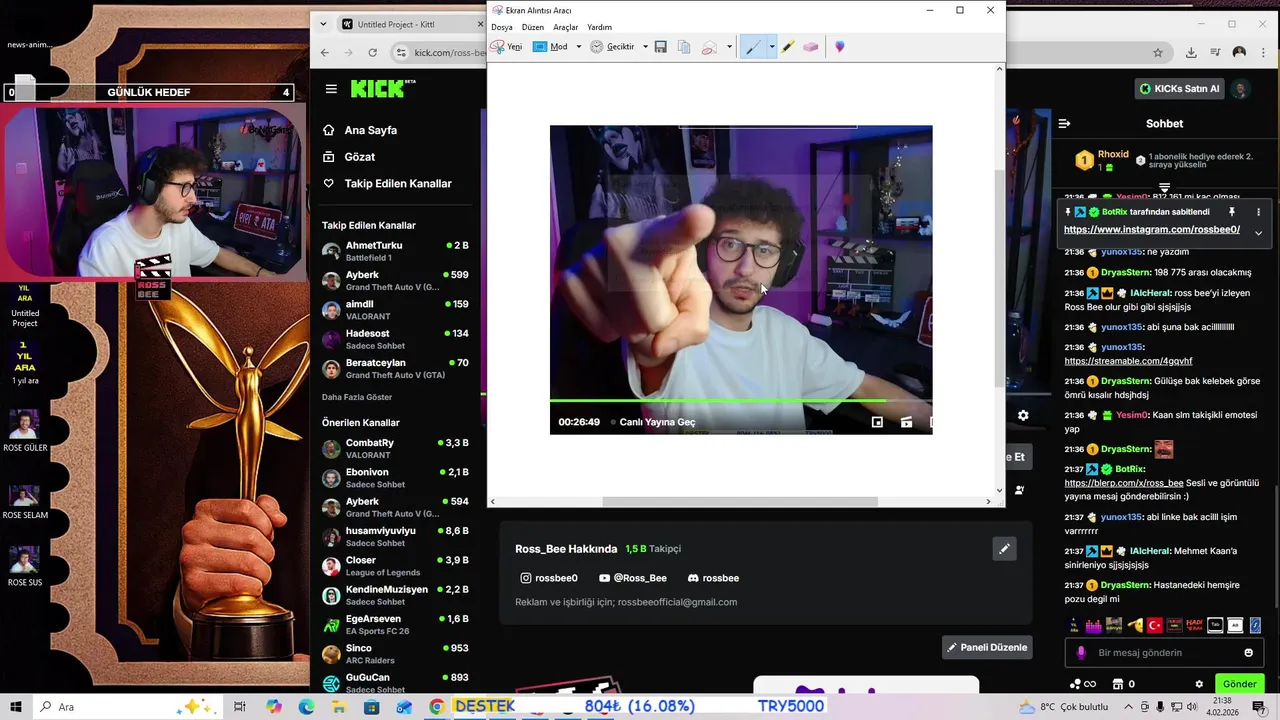Click the Mod rectangle snip icon
This screenshot has height=720, width=1280.
click(x=540, y=47)
